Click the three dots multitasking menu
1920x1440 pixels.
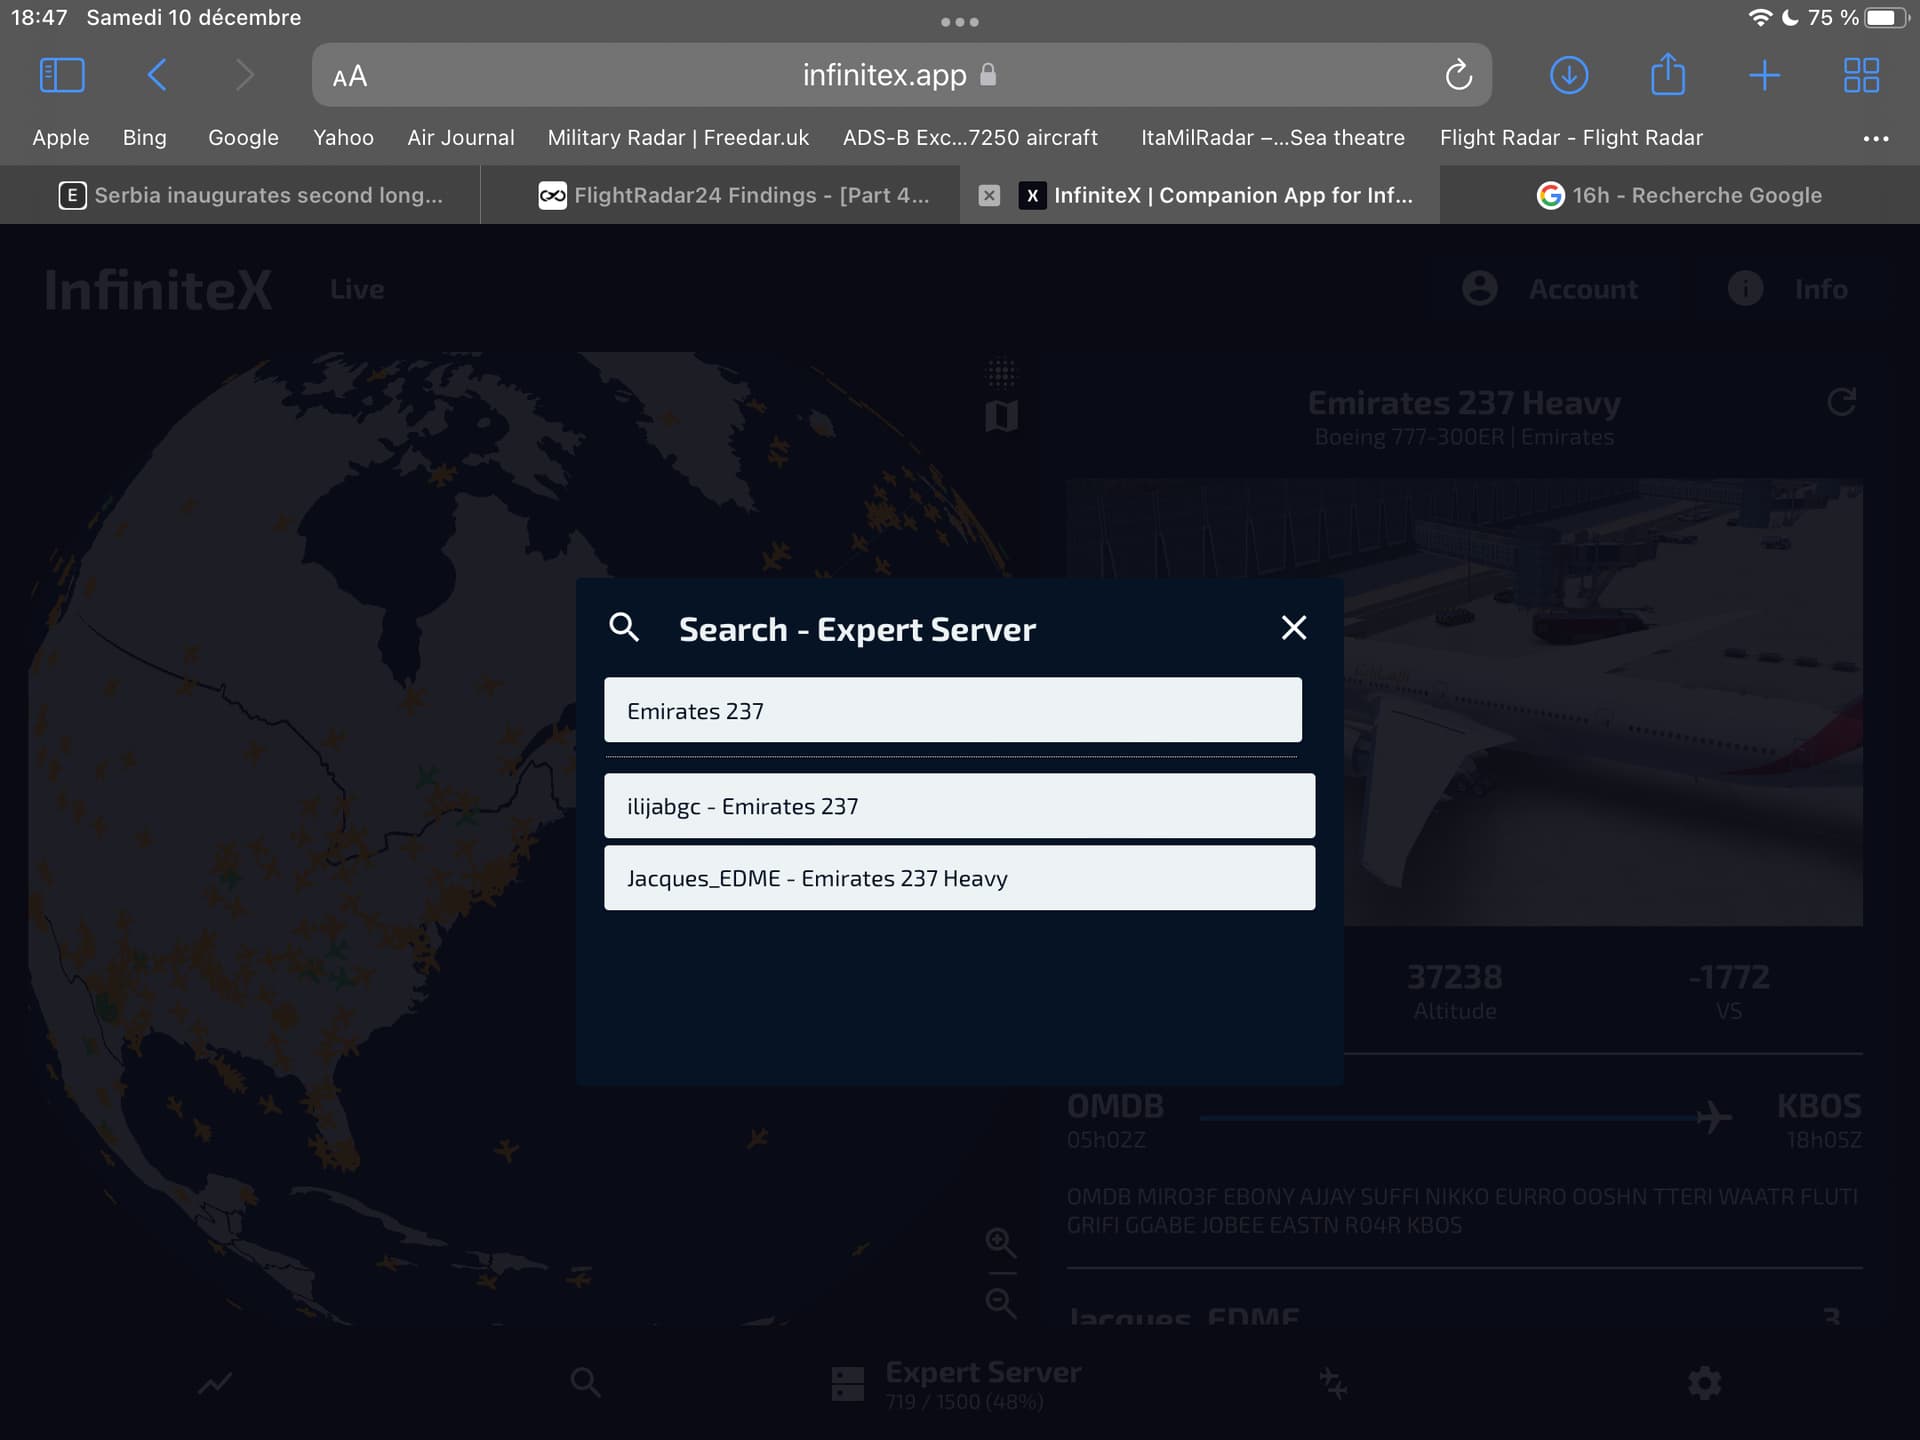coord(959,22)
